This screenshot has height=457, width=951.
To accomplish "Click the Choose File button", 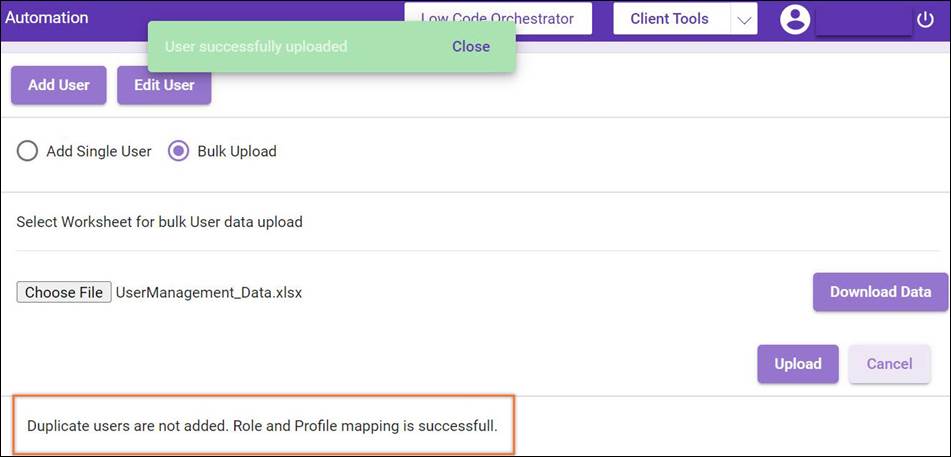I will pos(64,293).
